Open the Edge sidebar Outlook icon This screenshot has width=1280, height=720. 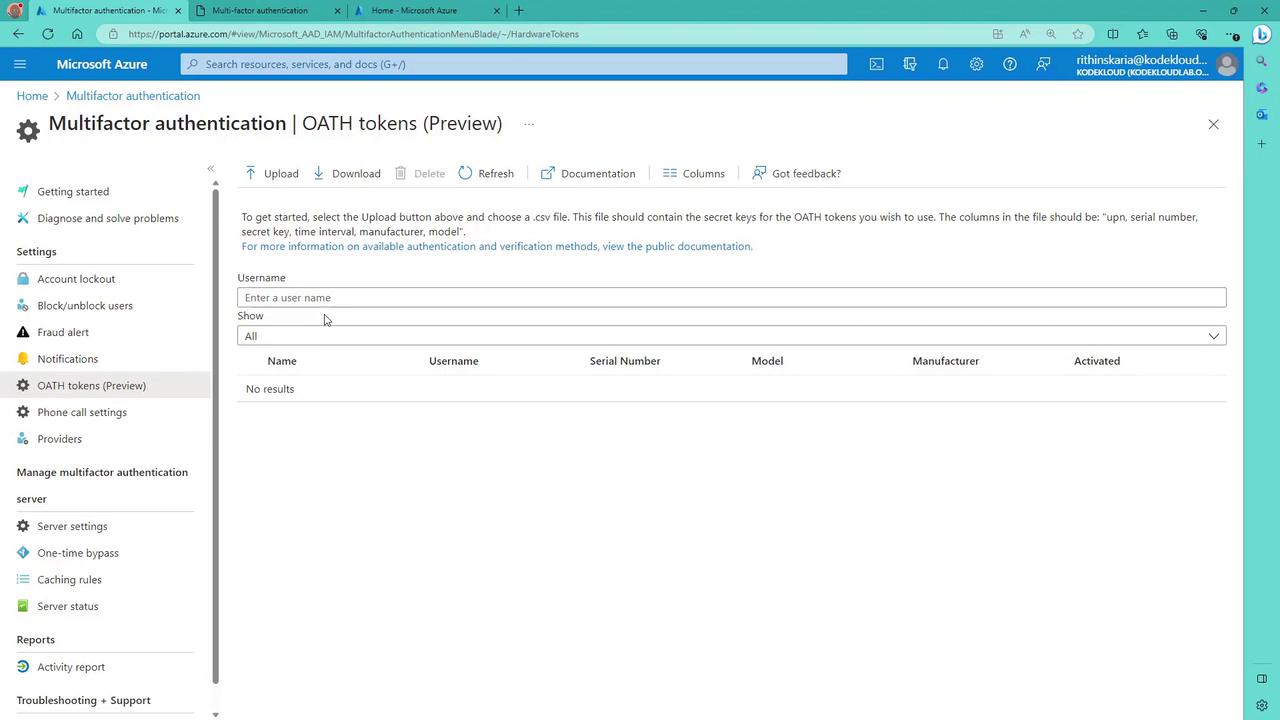point(1262,115)
